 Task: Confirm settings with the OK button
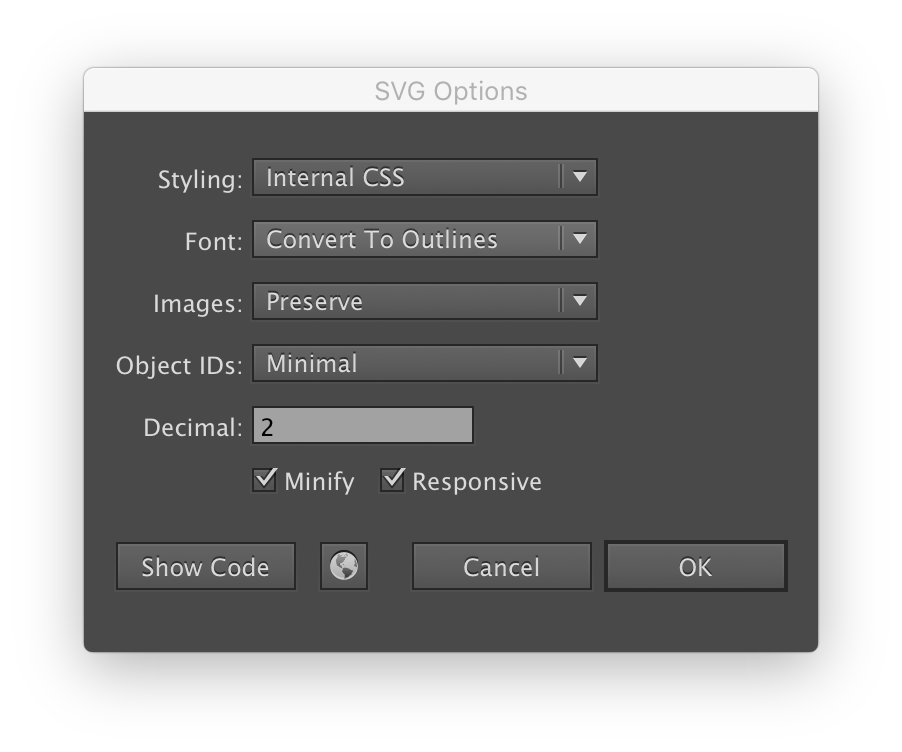pyautogui.click(x=695, y=566)
